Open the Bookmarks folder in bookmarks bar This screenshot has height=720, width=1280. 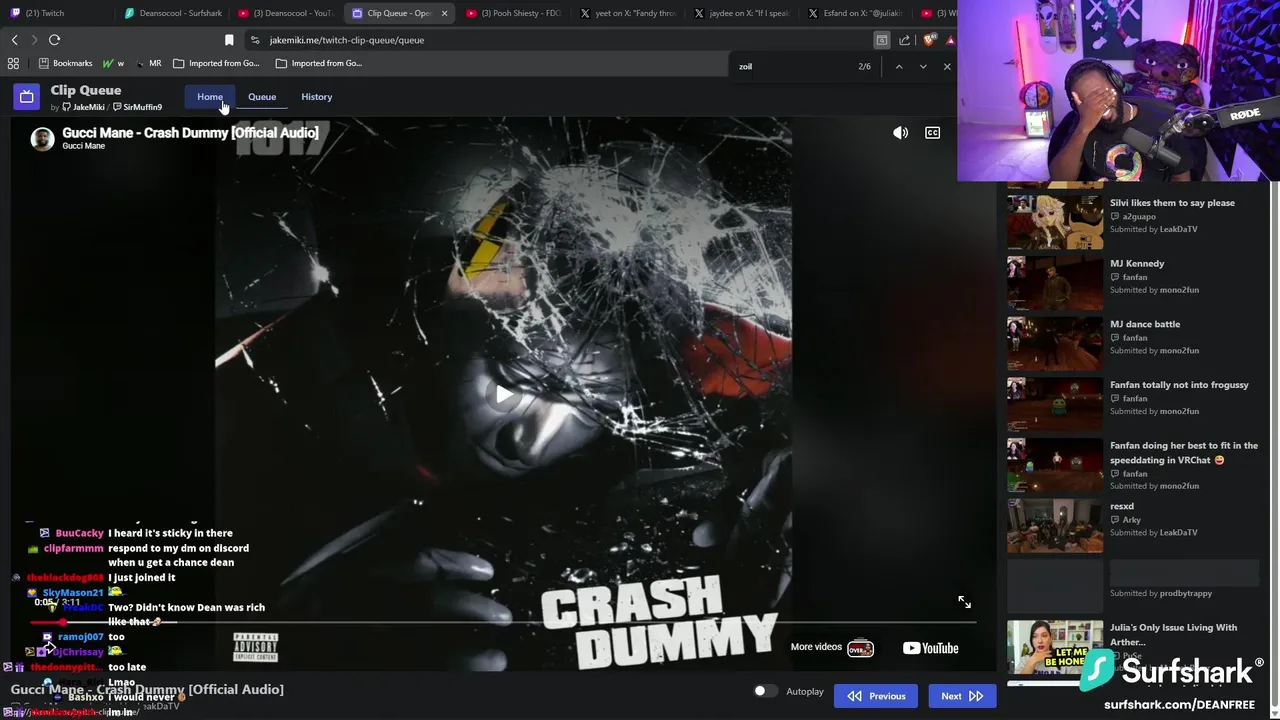click(x=65, y=63)
